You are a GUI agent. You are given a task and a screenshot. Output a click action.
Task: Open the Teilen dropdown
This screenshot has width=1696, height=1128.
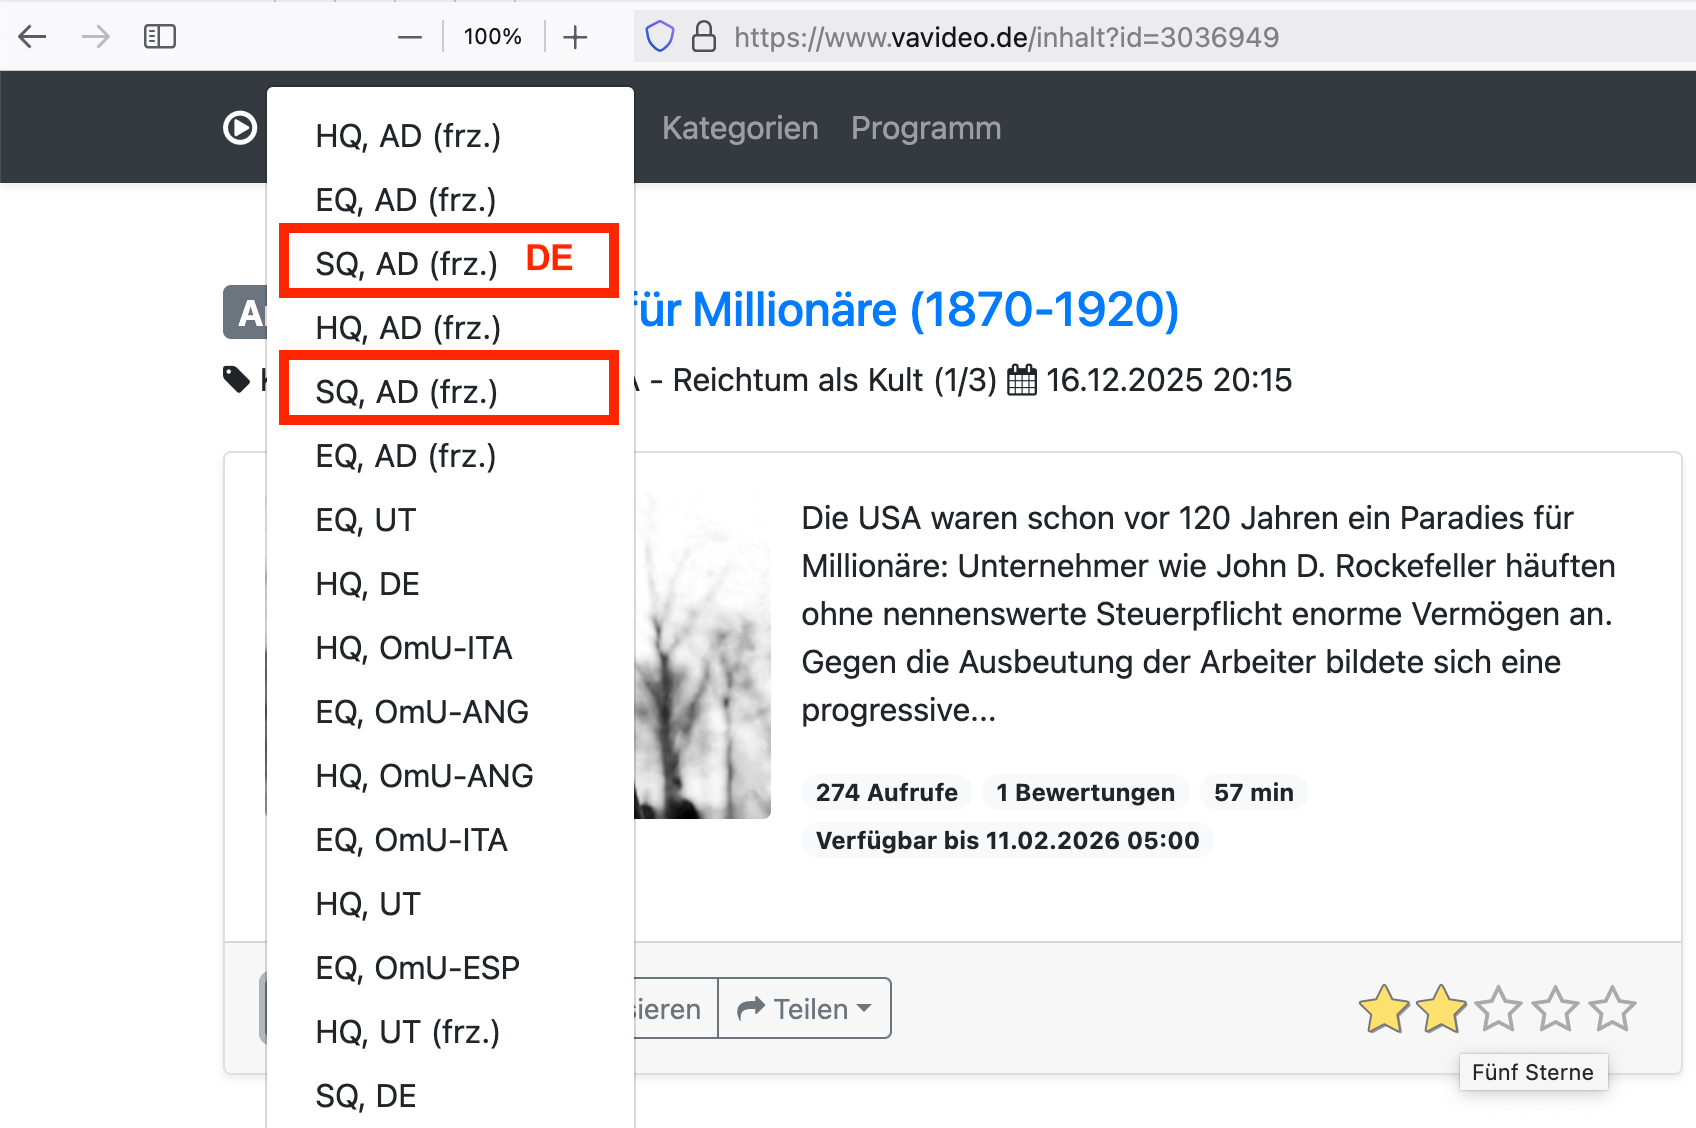pyautogui.click(x=804, y=1009)
